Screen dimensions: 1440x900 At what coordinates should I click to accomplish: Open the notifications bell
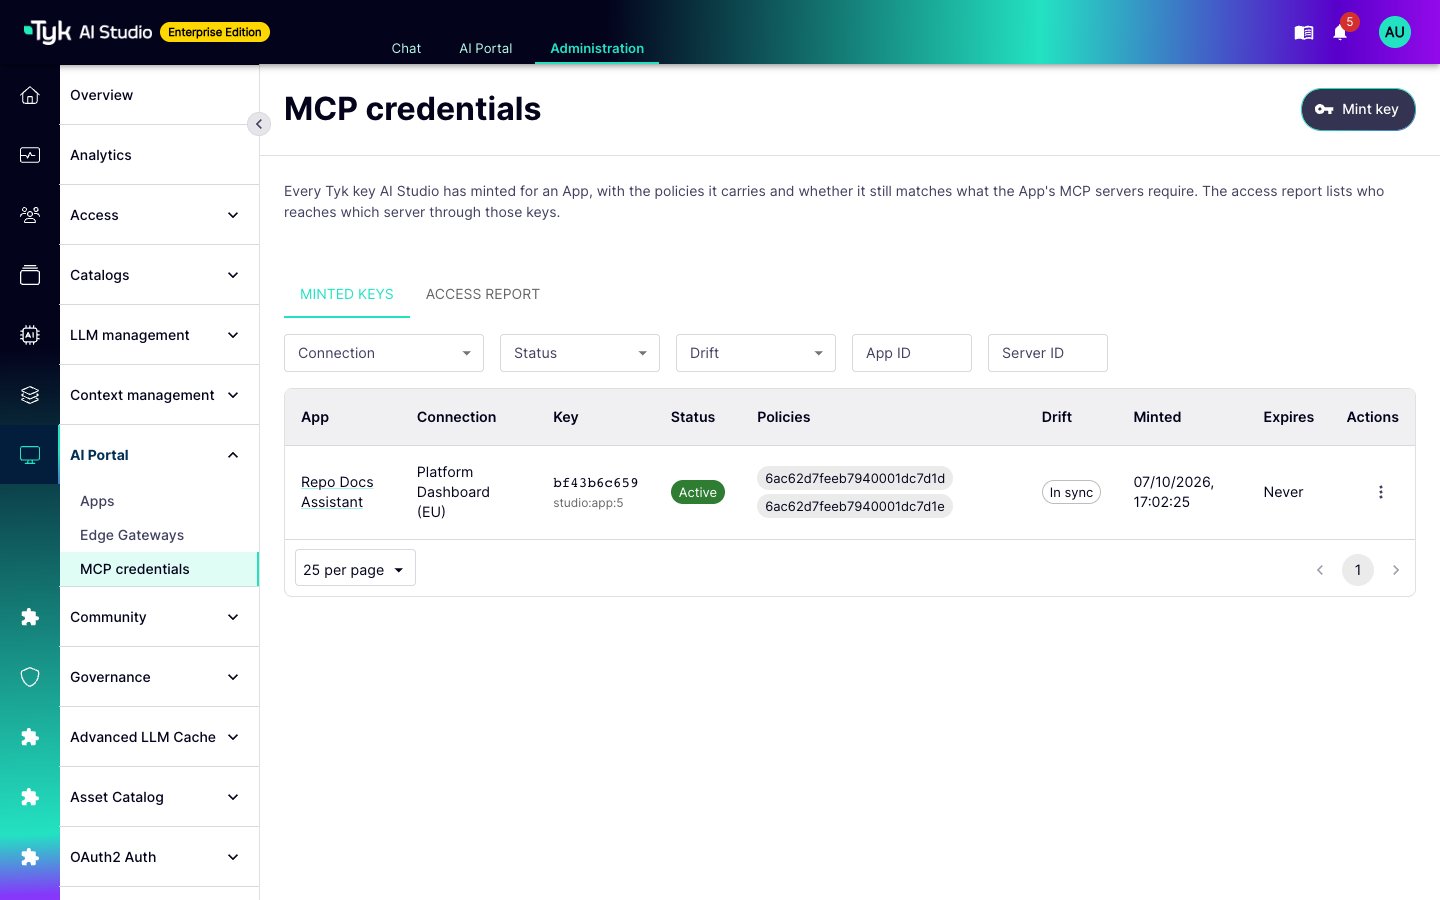[x=1340, y=33]
